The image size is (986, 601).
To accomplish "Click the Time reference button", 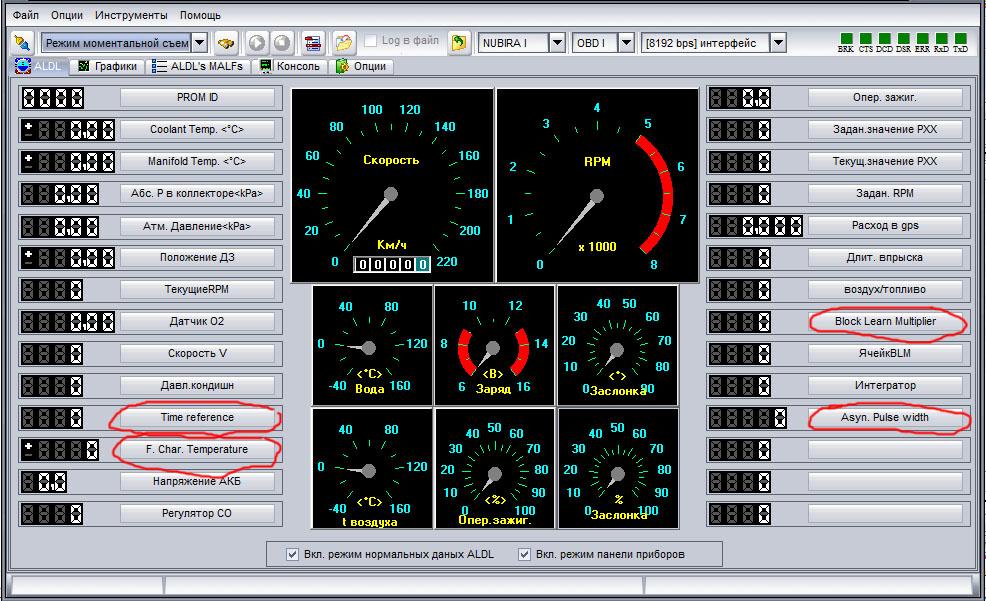I will [197, 417].
